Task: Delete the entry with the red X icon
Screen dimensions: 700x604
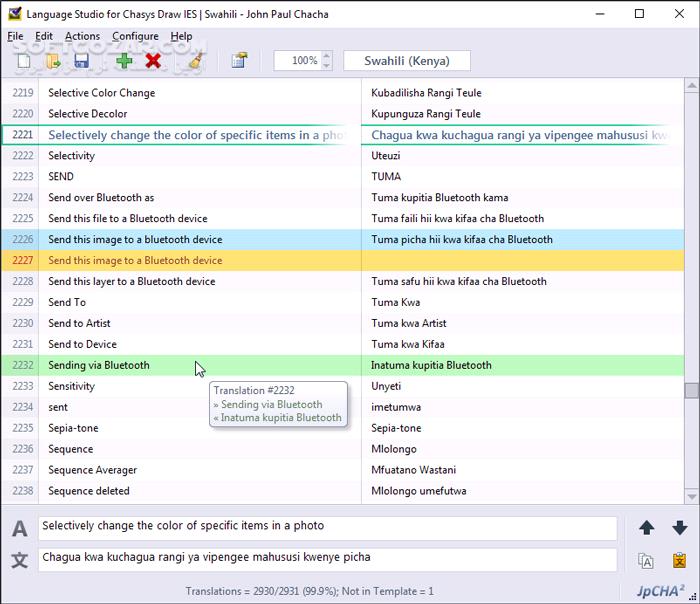Action: (153, 61)
